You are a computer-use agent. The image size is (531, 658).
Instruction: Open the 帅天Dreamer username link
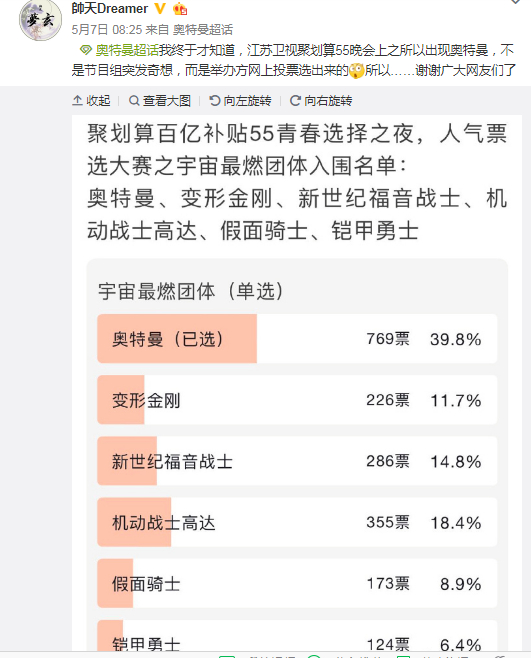[110, 8]
